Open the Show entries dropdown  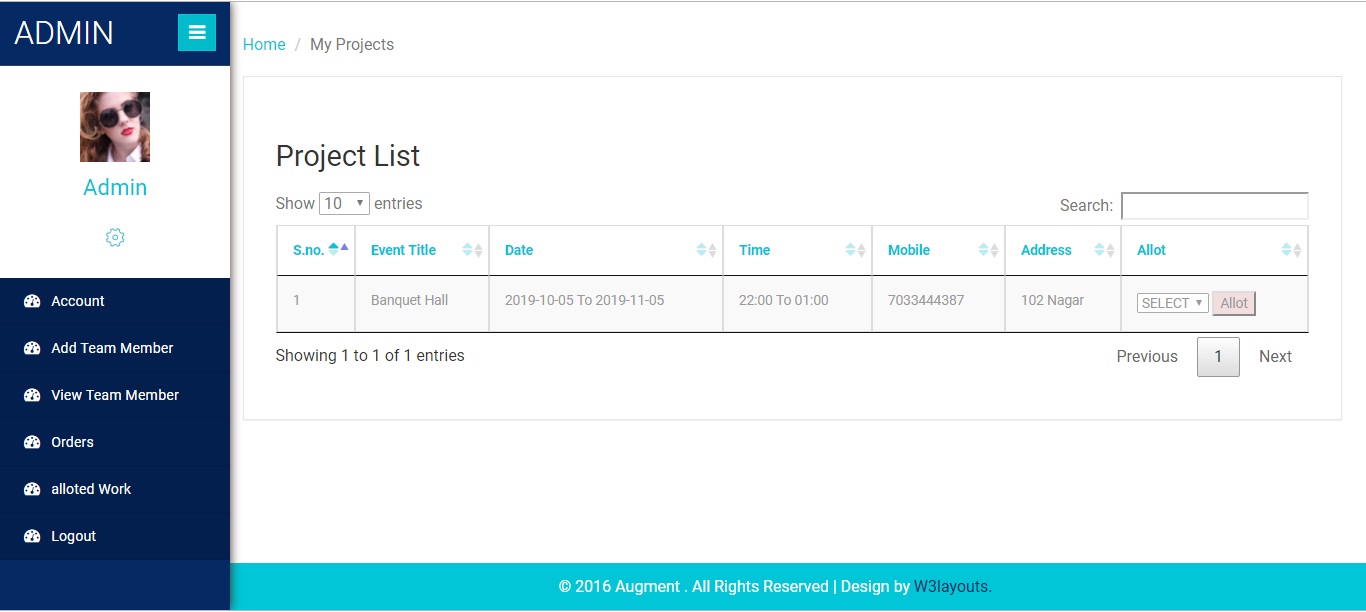click(x=344, y=203)
